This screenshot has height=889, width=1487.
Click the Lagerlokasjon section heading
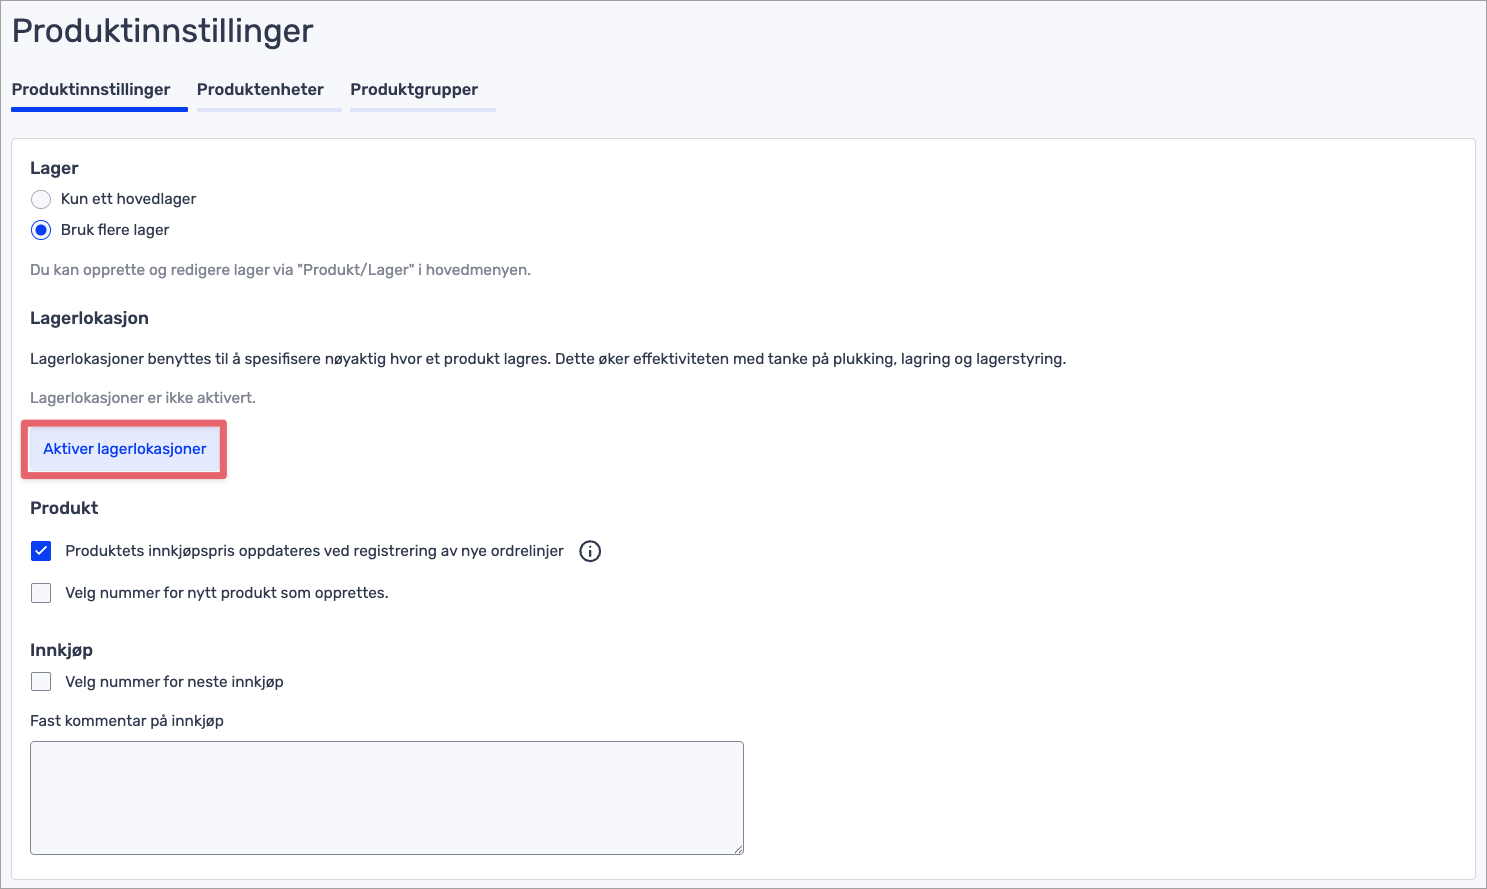(x=89, y=318)
